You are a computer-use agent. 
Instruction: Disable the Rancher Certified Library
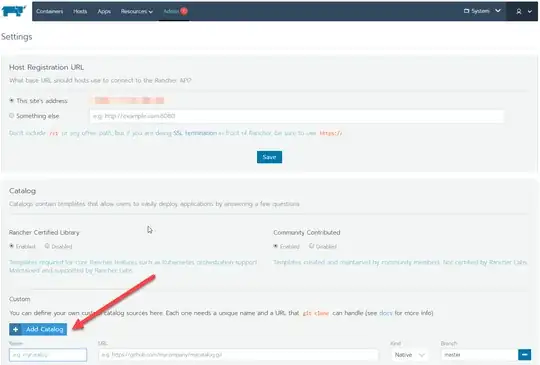pos(47,246)
